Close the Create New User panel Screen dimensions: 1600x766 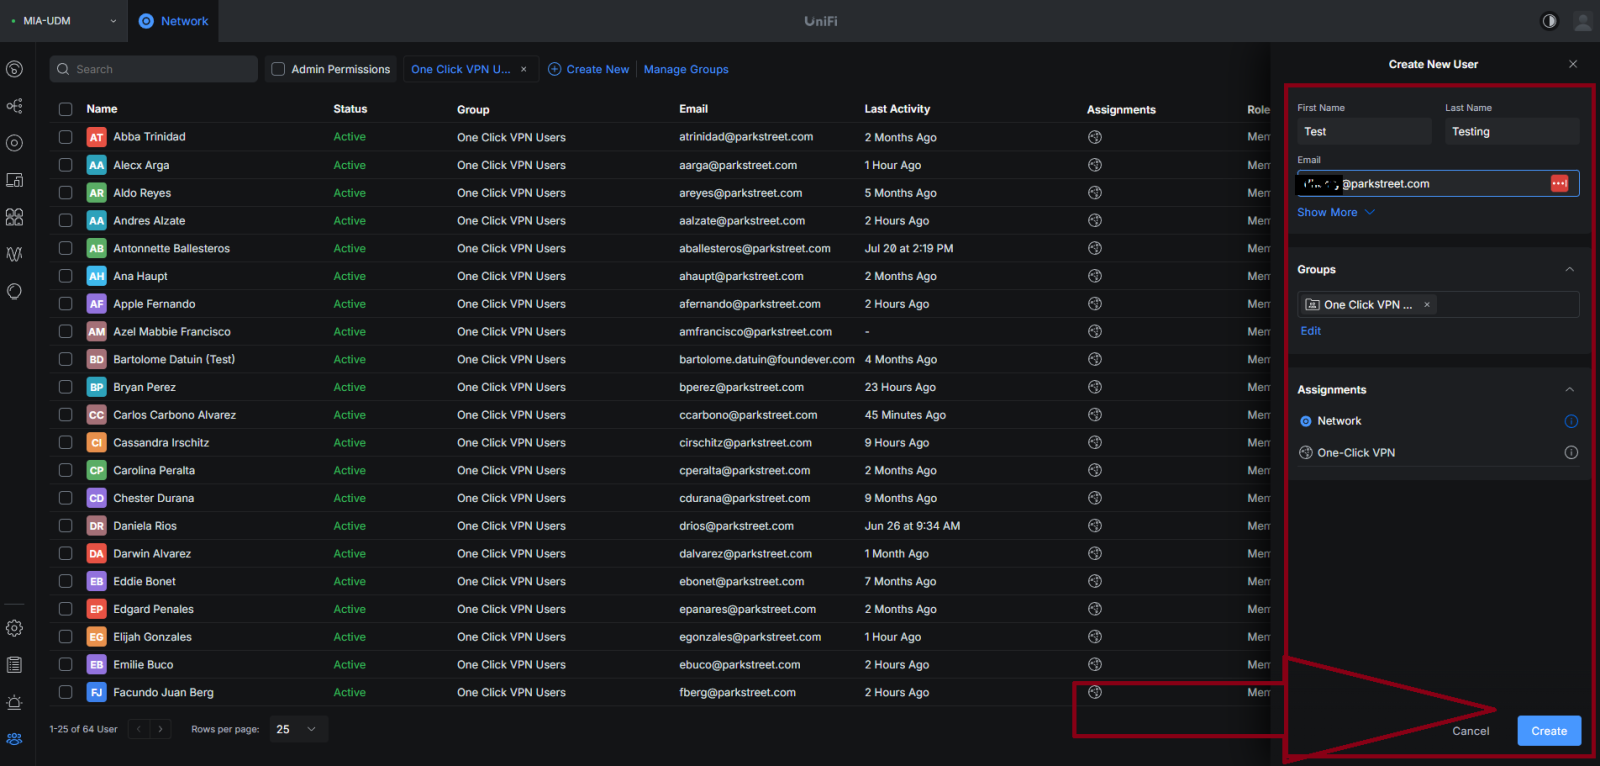(x=1573, y=64)
